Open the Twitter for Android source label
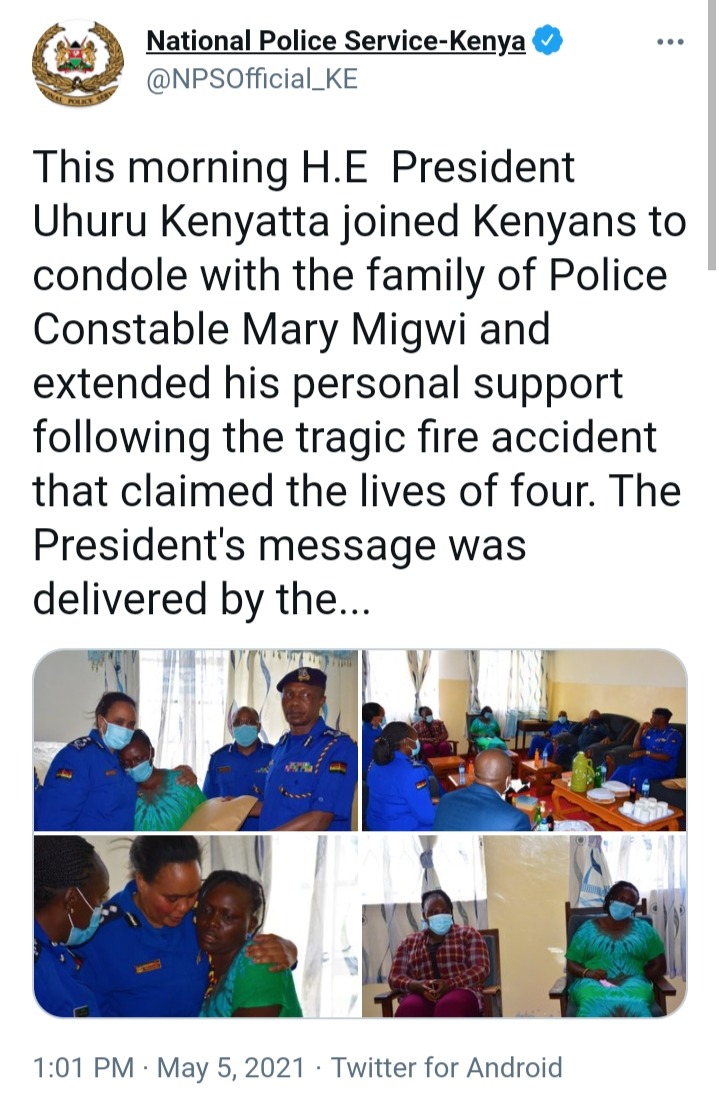 [447, 1067]
